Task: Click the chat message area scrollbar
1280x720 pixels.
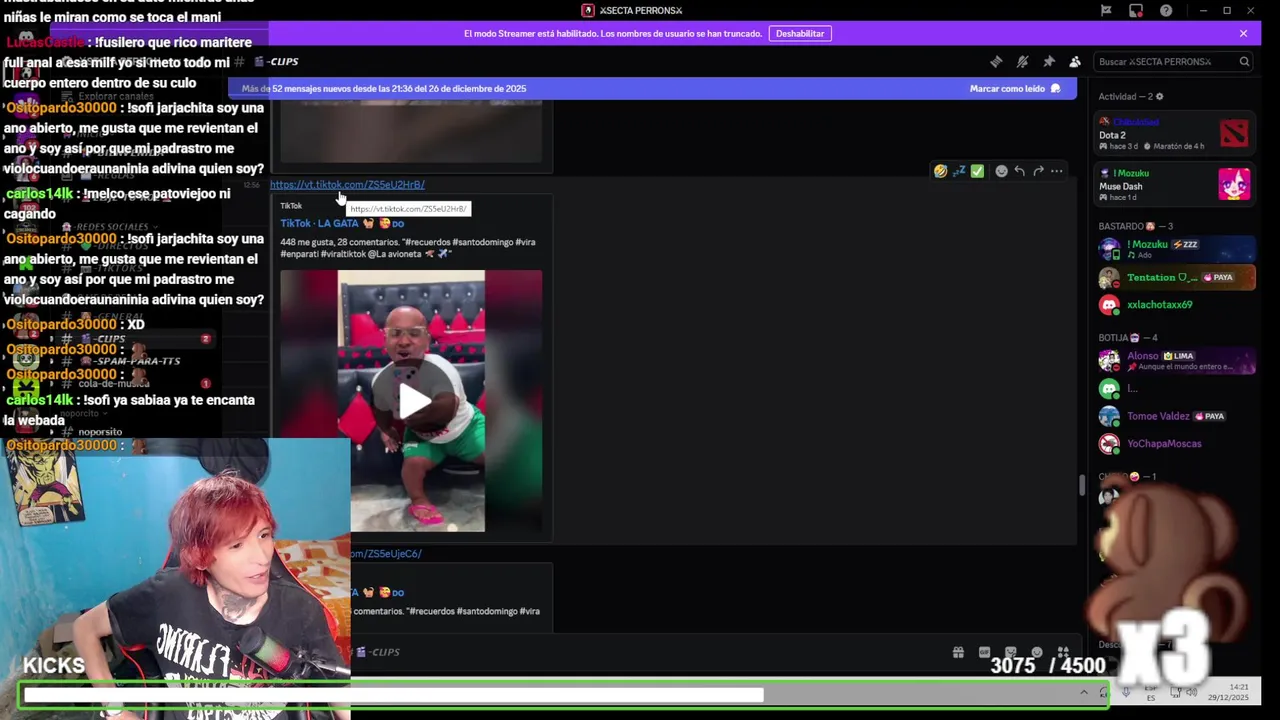Action: [1081, 486]
